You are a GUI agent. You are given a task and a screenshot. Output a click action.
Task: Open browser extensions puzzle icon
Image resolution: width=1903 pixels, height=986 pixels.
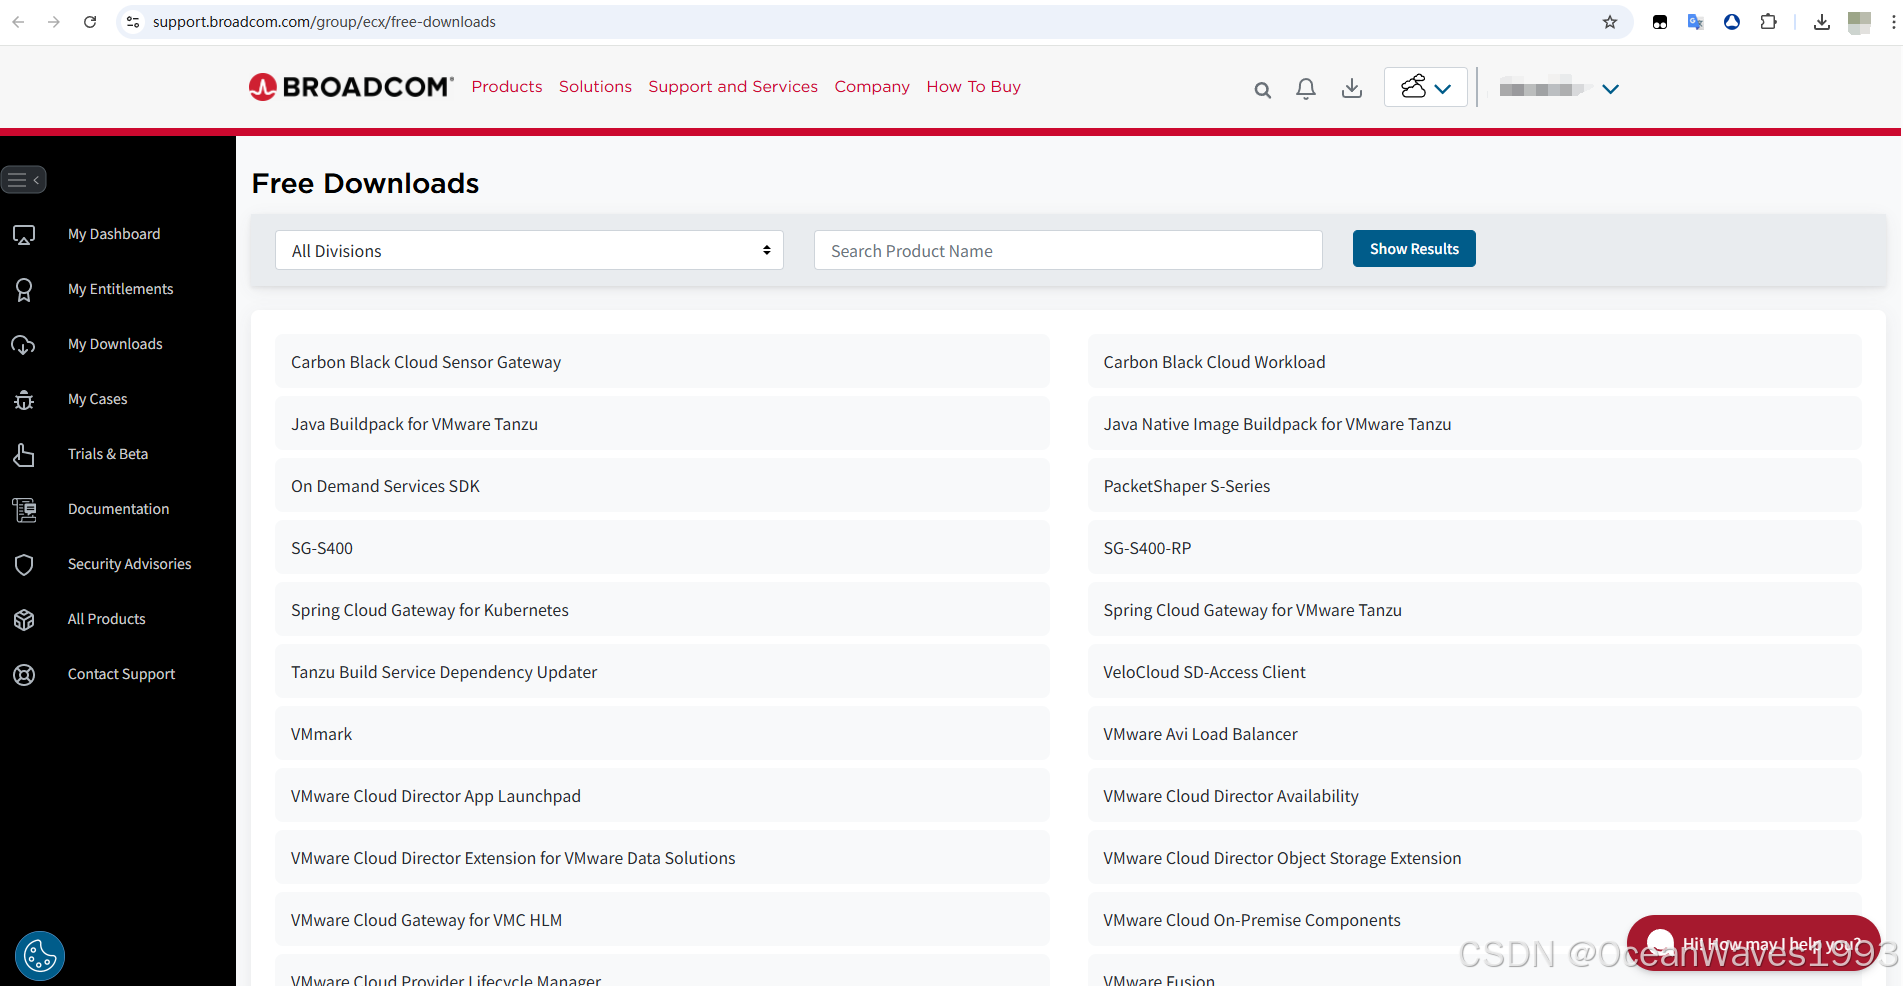click(1768, 22)
